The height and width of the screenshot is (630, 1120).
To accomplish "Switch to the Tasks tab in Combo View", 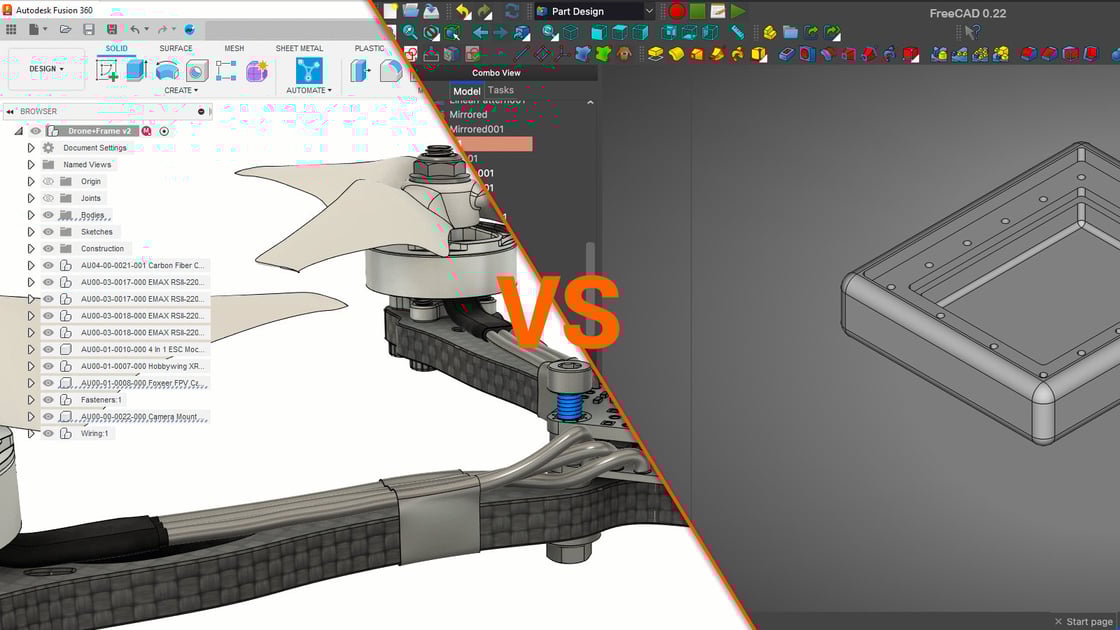I will (500, 90).
